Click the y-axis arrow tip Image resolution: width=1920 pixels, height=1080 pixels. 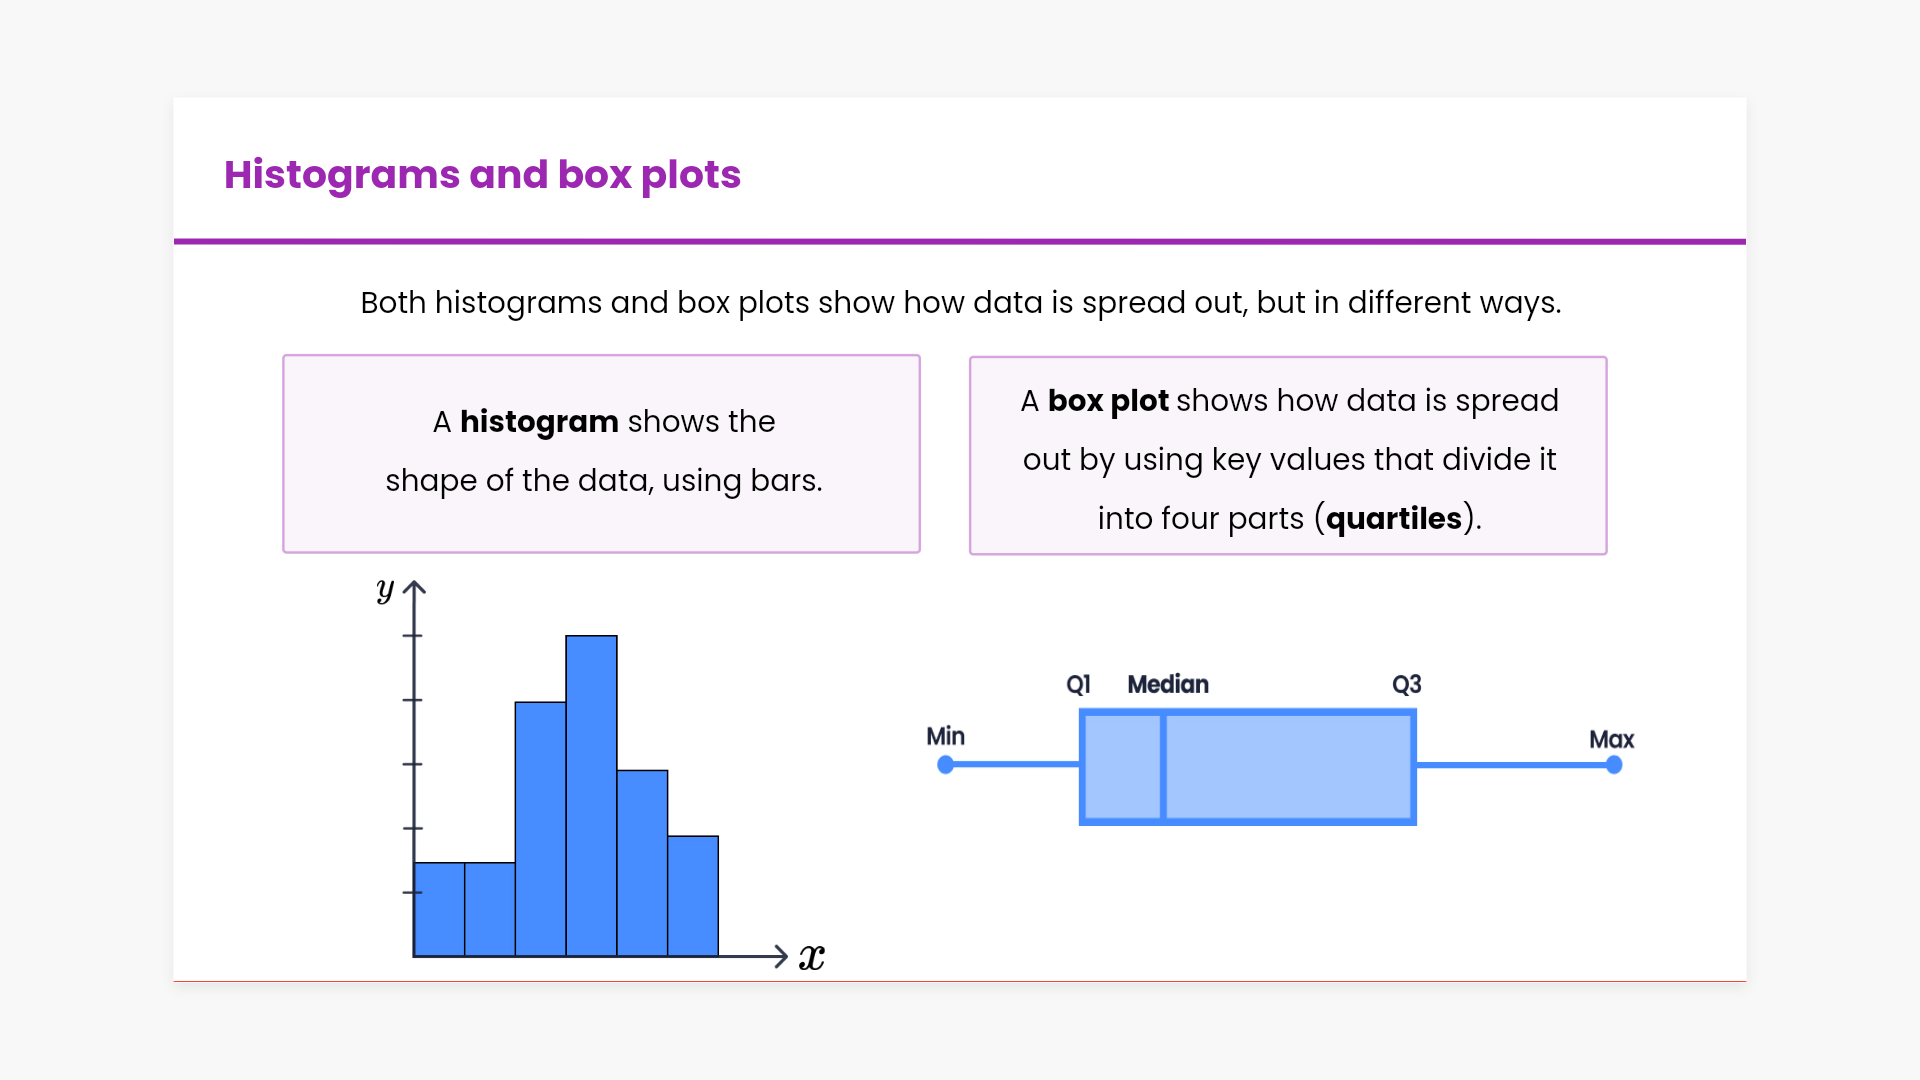click(415, 586)
